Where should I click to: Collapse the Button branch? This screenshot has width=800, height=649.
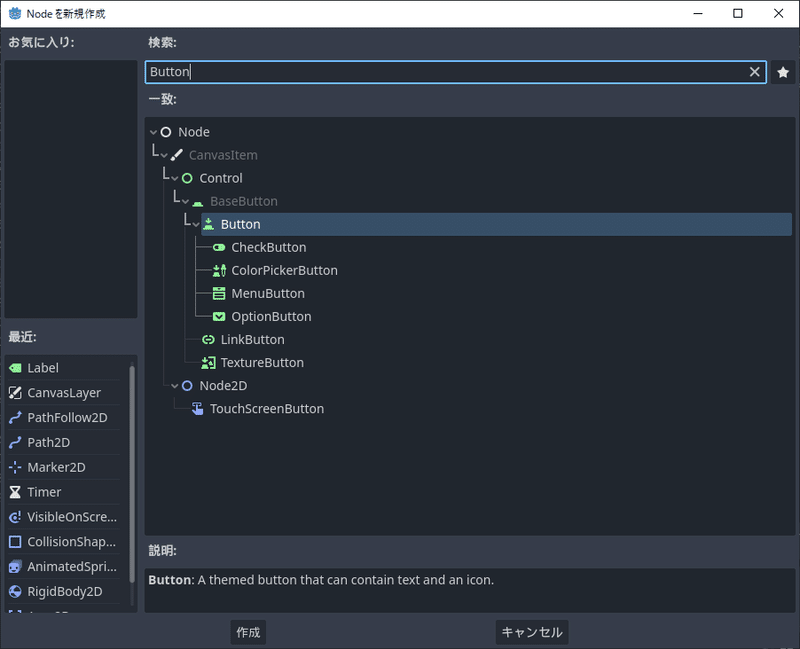click(196, 224)
